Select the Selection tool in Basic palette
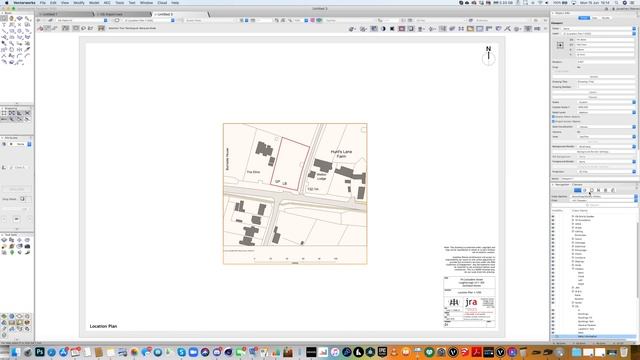 pos(4,18)
